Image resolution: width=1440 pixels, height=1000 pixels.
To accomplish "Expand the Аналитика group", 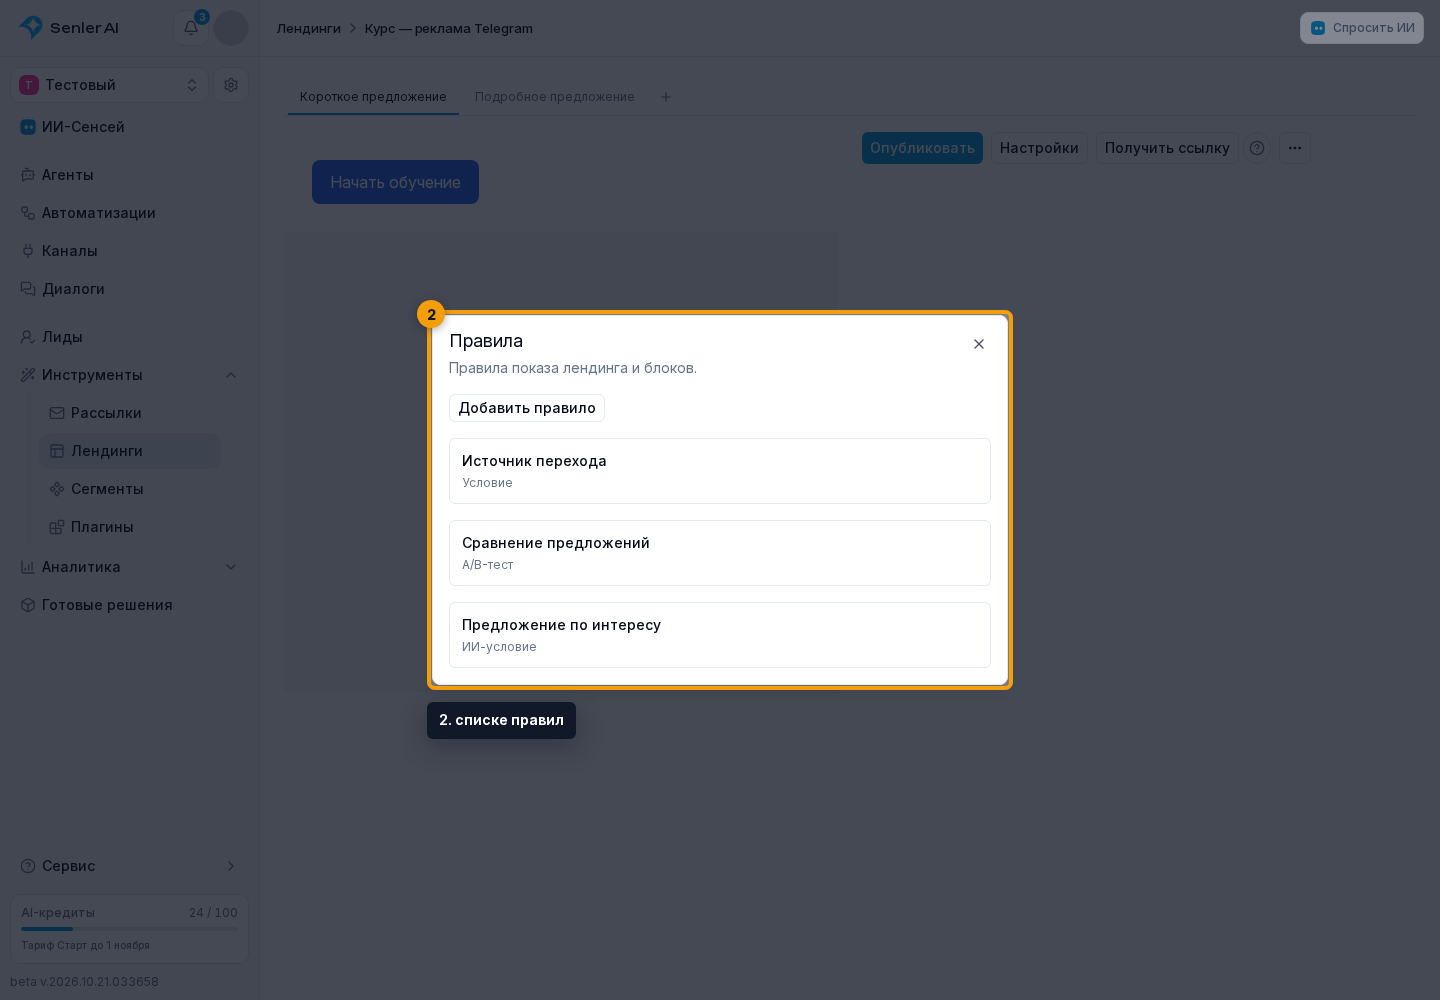I will (x=129, y=567).
